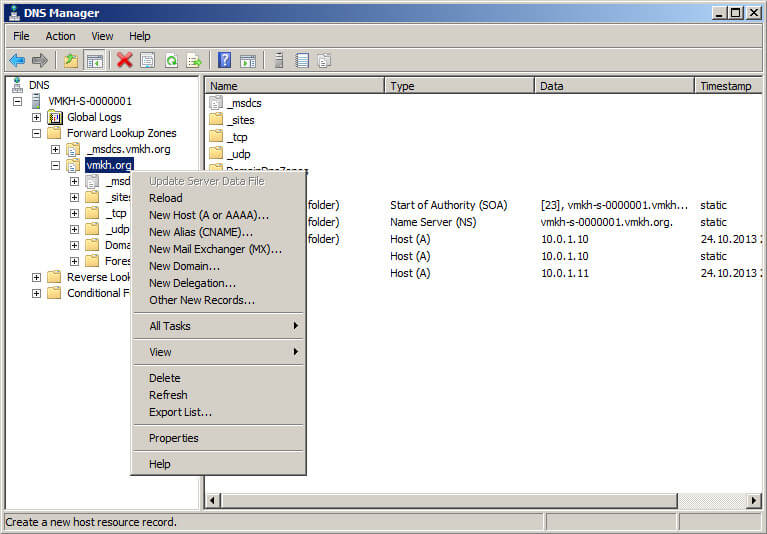The image size is (767, 534).
Task: Choose Export List in context menu
Action: point(218,412)
